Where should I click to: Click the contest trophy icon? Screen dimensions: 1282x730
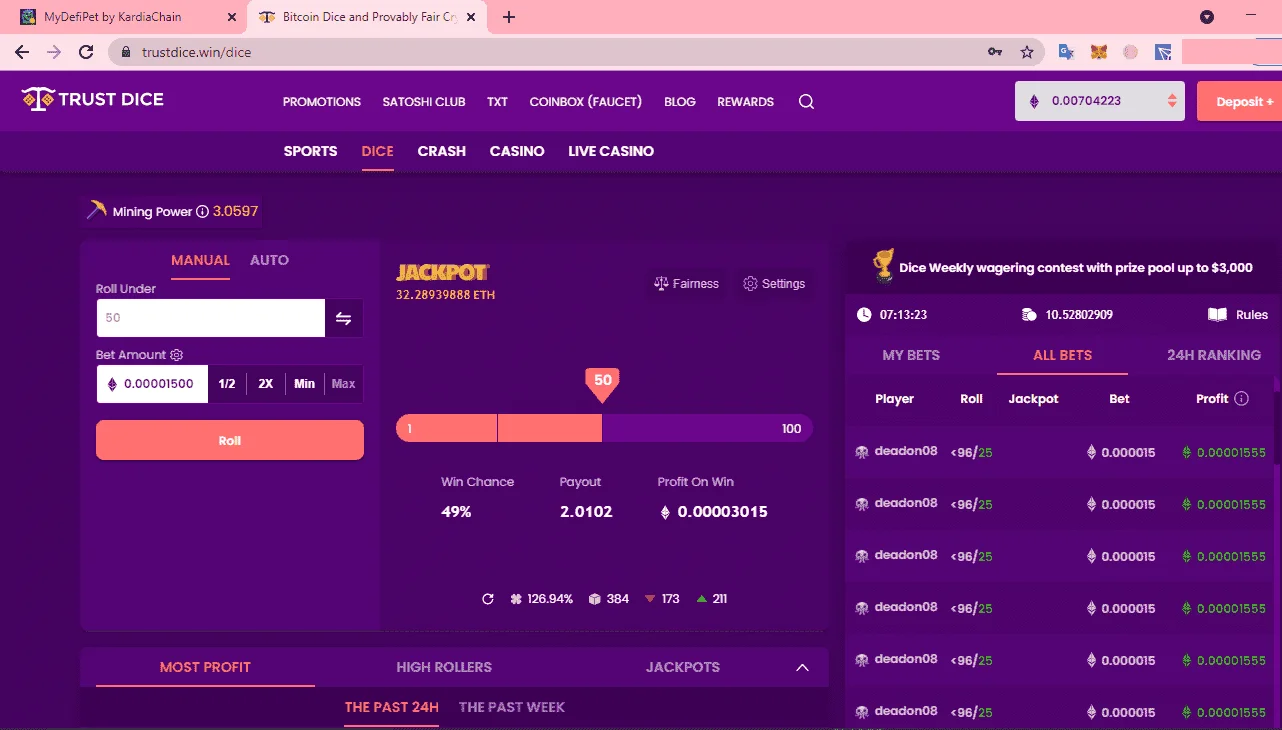(x=883, y=266)
